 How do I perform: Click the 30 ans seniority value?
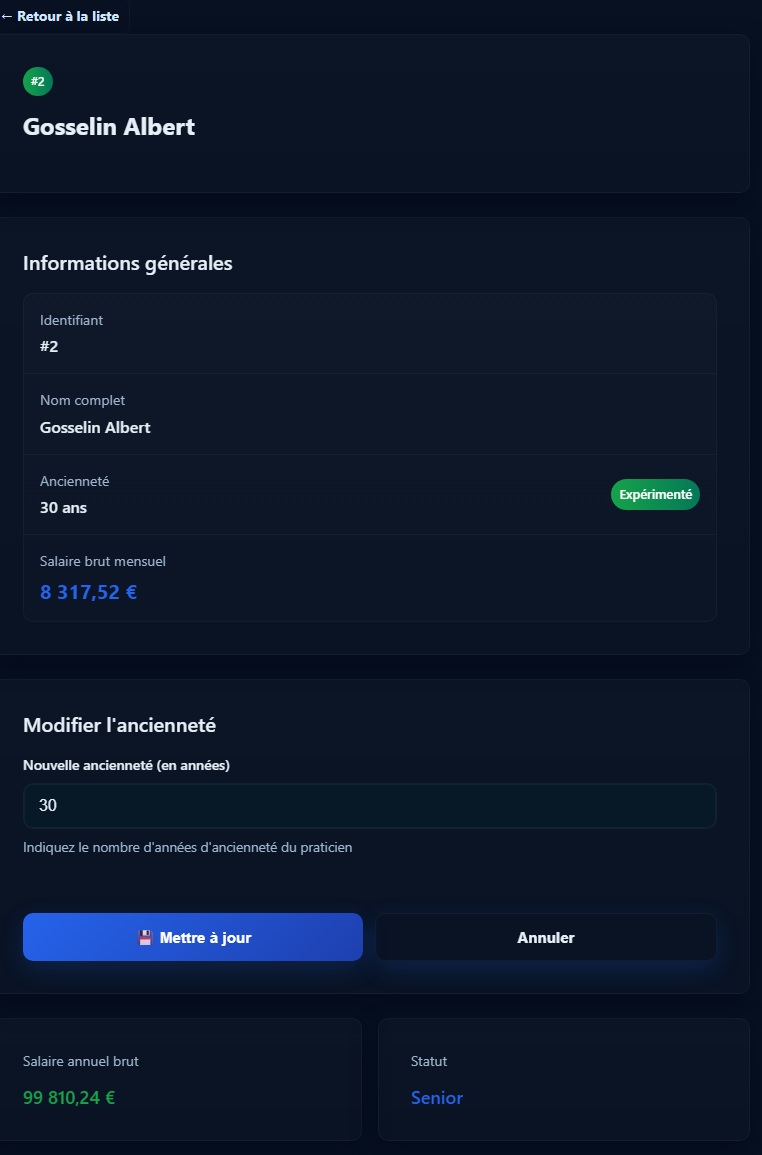click(63, 507)
